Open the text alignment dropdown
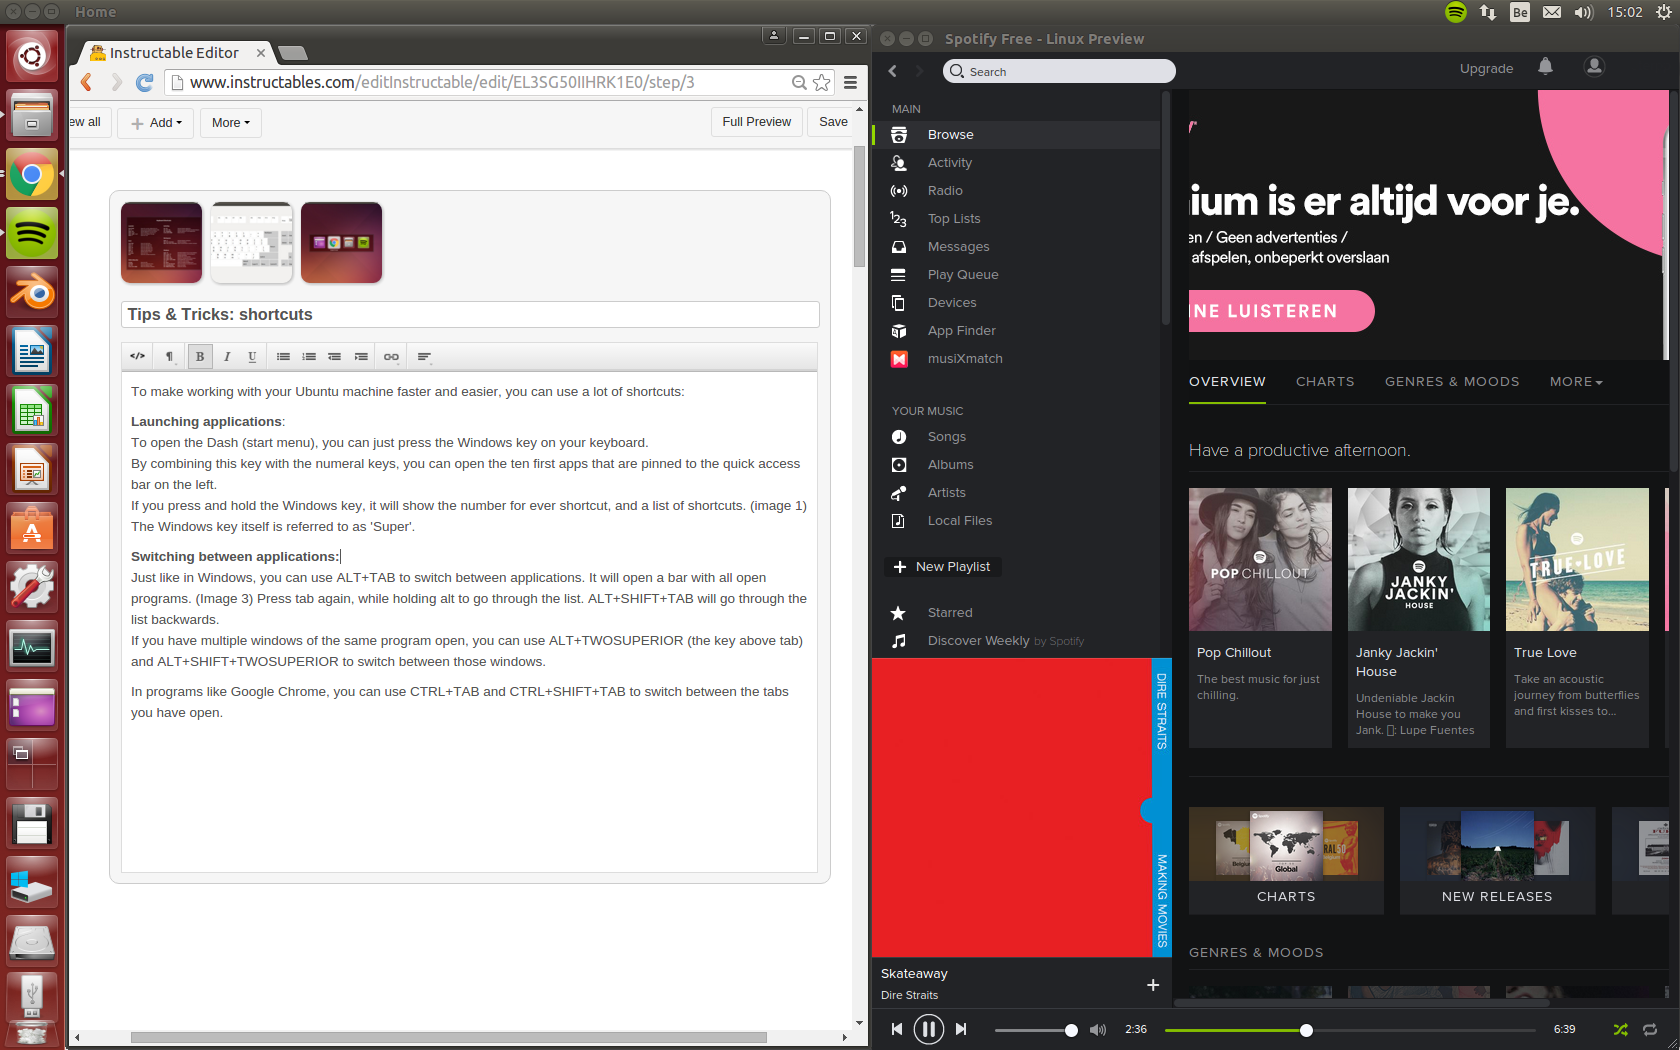Screen dimensions: 1680x1050 (x=424, y=357)
